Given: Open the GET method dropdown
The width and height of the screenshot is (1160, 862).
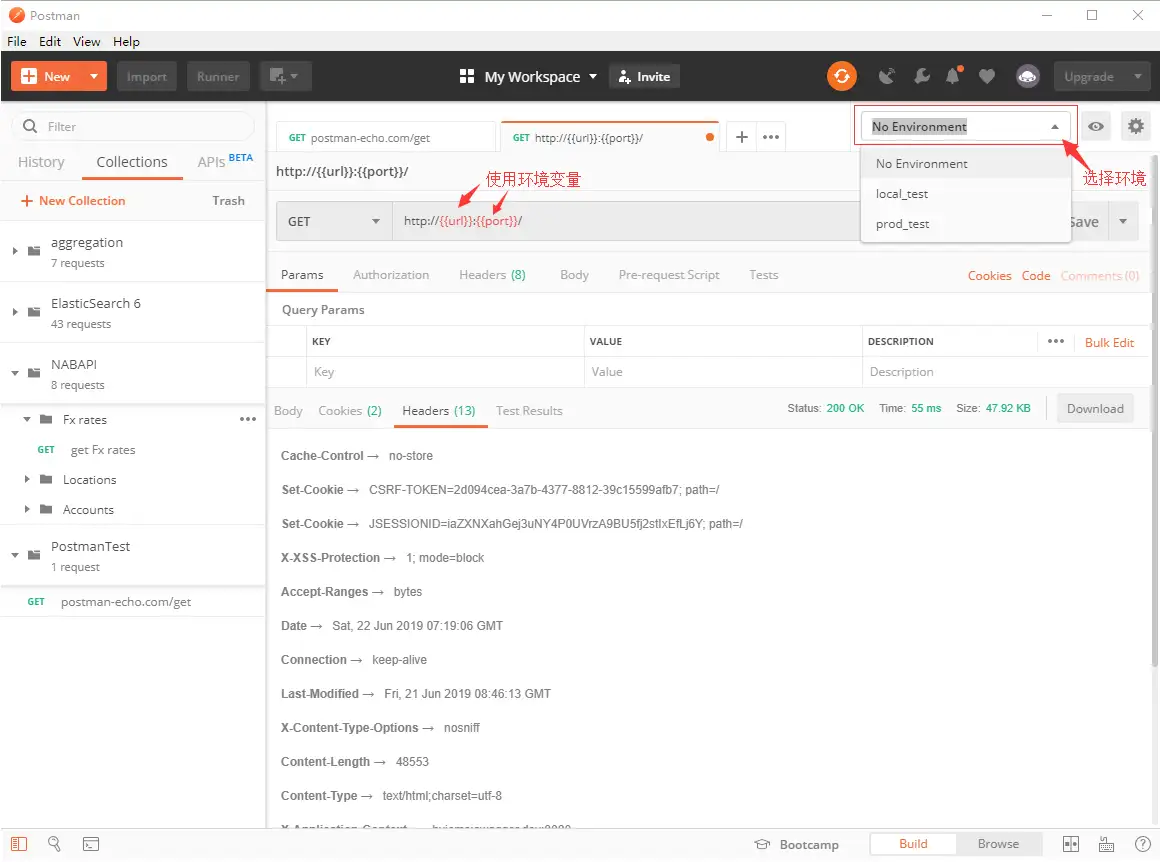Looking at the screenshot, I should point(334,221).
